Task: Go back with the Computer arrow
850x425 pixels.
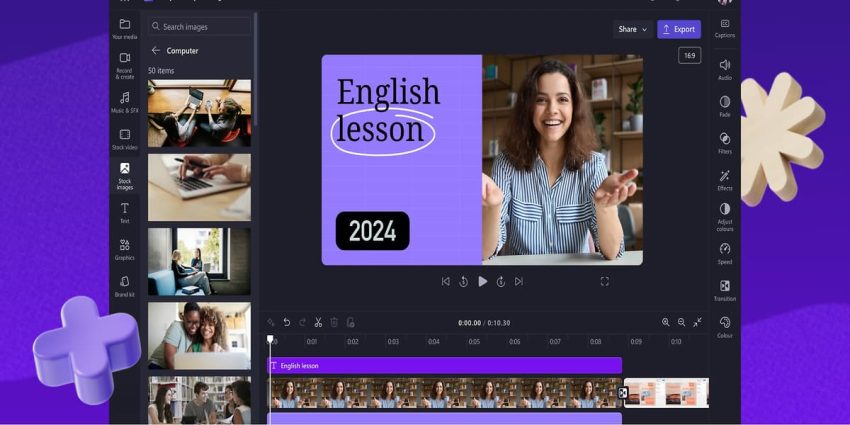Action: coord(156,50)
